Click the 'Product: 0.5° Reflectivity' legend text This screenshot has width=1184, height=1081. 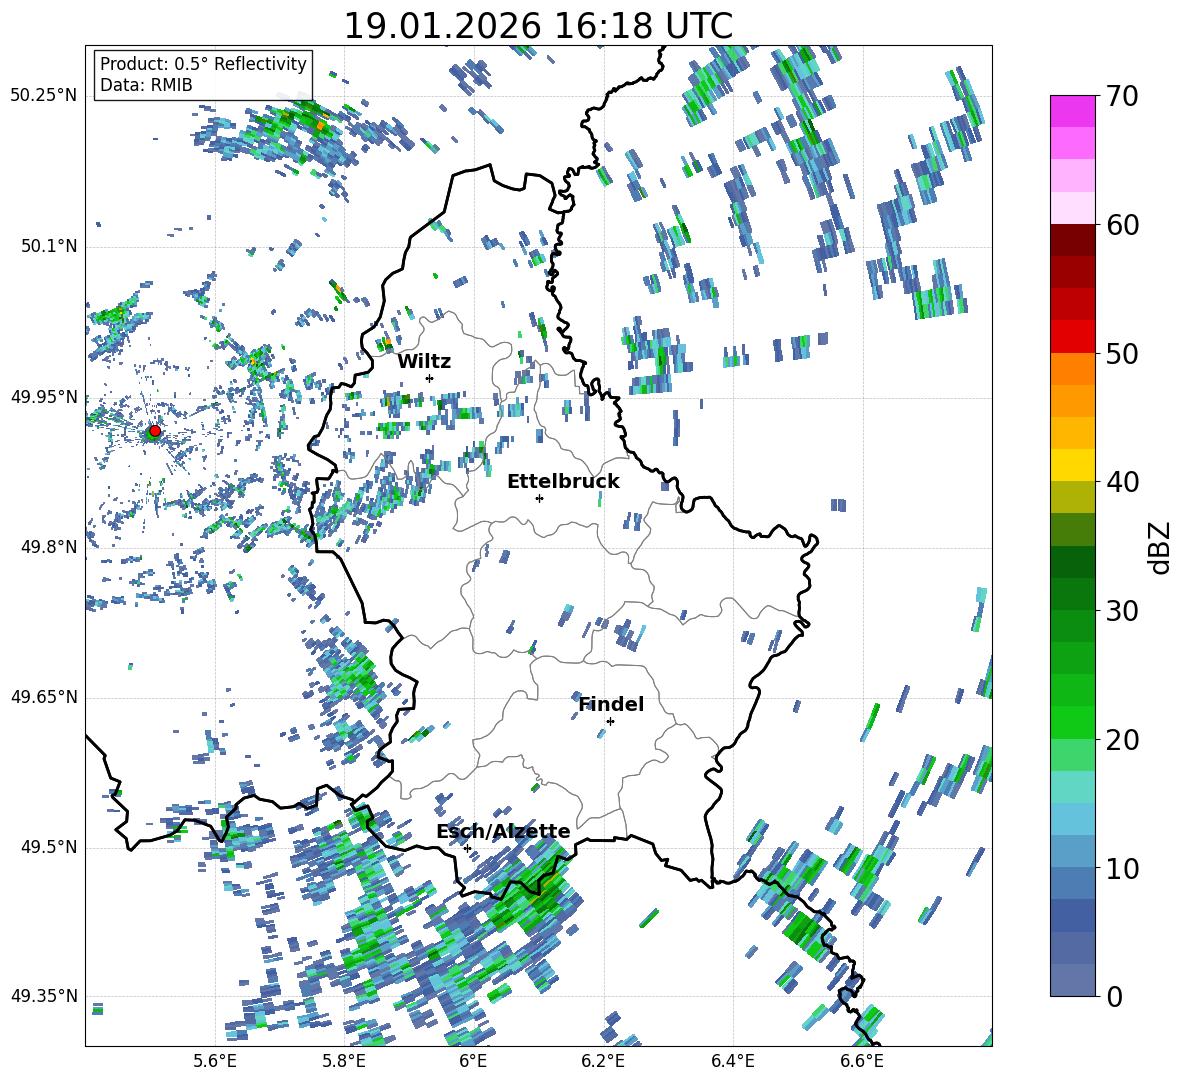pos(203,64)
